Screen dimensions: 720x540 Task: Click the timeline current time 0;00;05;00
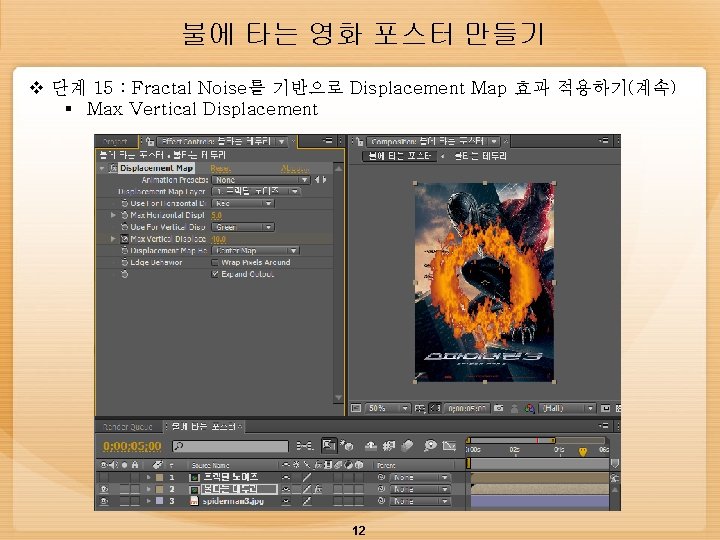pos(132,446)
